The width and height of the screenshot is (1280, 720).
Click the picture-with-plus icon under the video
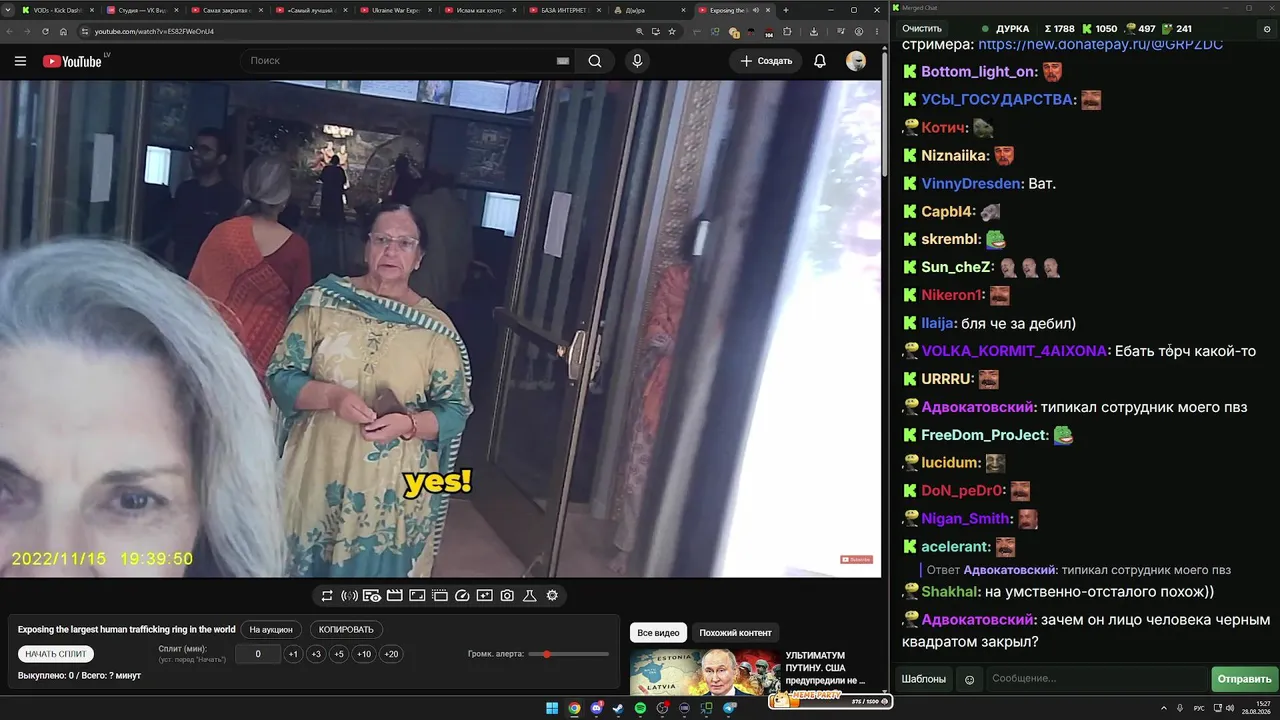[484, 596]
